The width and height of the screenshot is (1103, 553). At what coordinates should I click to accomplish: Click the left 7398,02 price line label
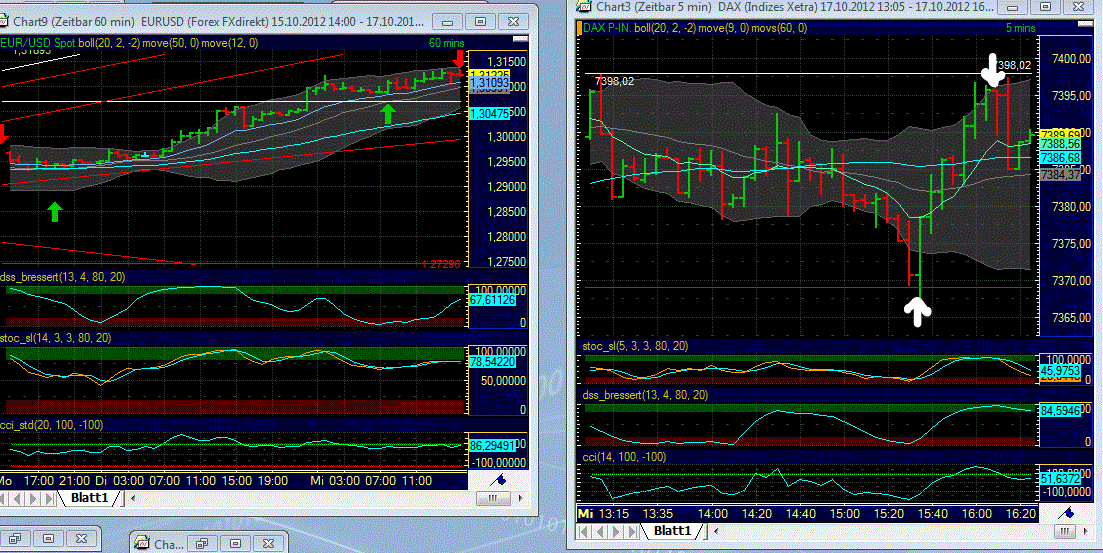(x=614, y=82)
